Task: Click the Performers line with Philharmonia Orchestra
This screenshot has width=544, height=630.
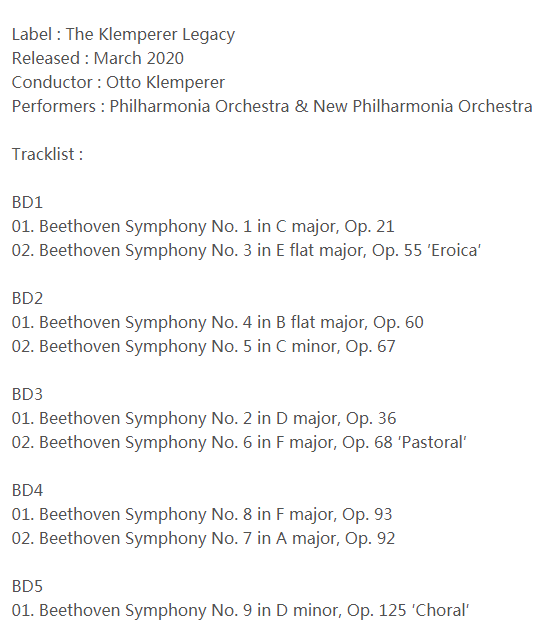Action: 272,106
